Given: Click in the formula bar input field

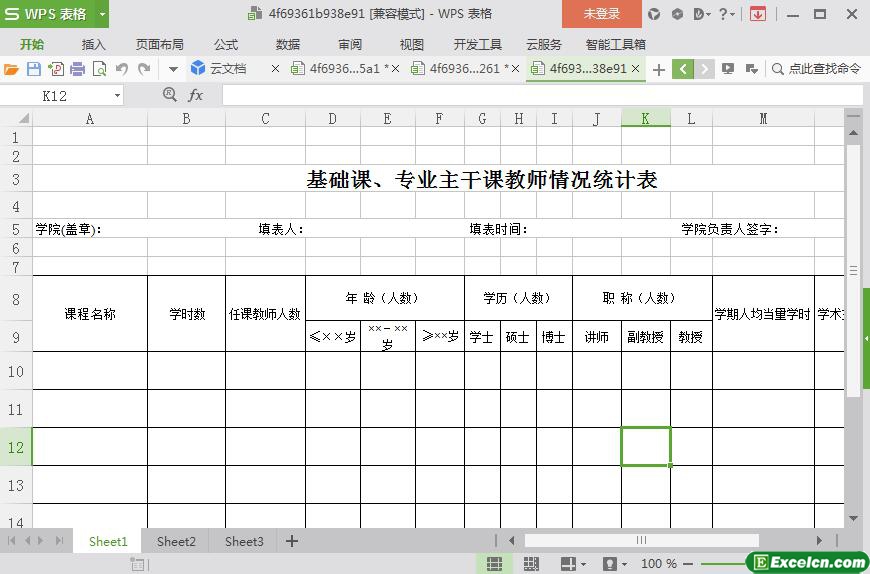Looking at the screenshot, I should pyautogui.click(x=540, y=95).
